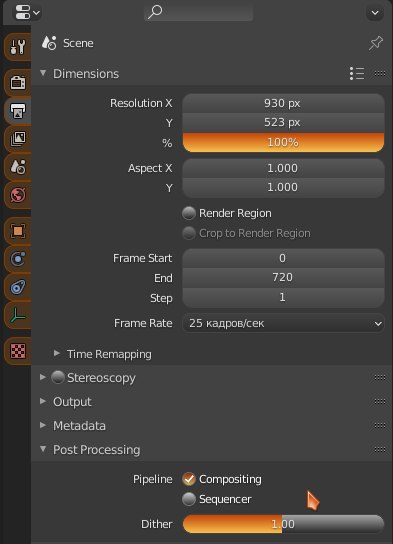Open the Frame Rate dropdown
The height and width of the screenshot is (544, 393).
click(x=283, y=323)
